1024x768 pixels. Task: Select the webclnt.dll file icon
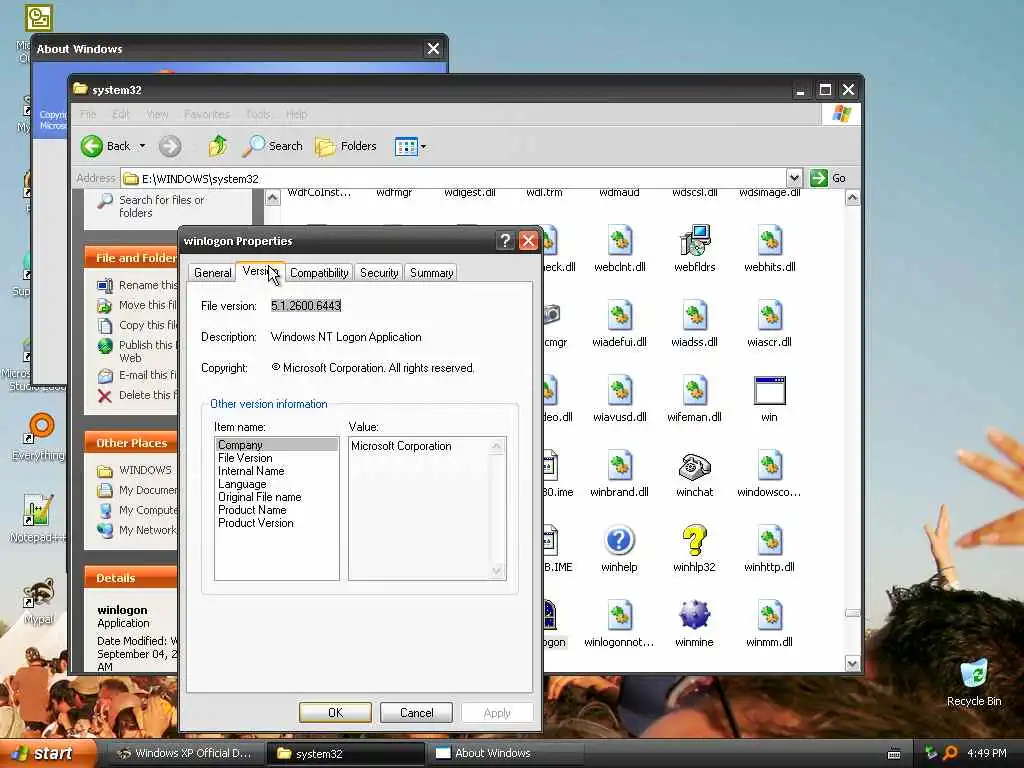tap(620, 240)
